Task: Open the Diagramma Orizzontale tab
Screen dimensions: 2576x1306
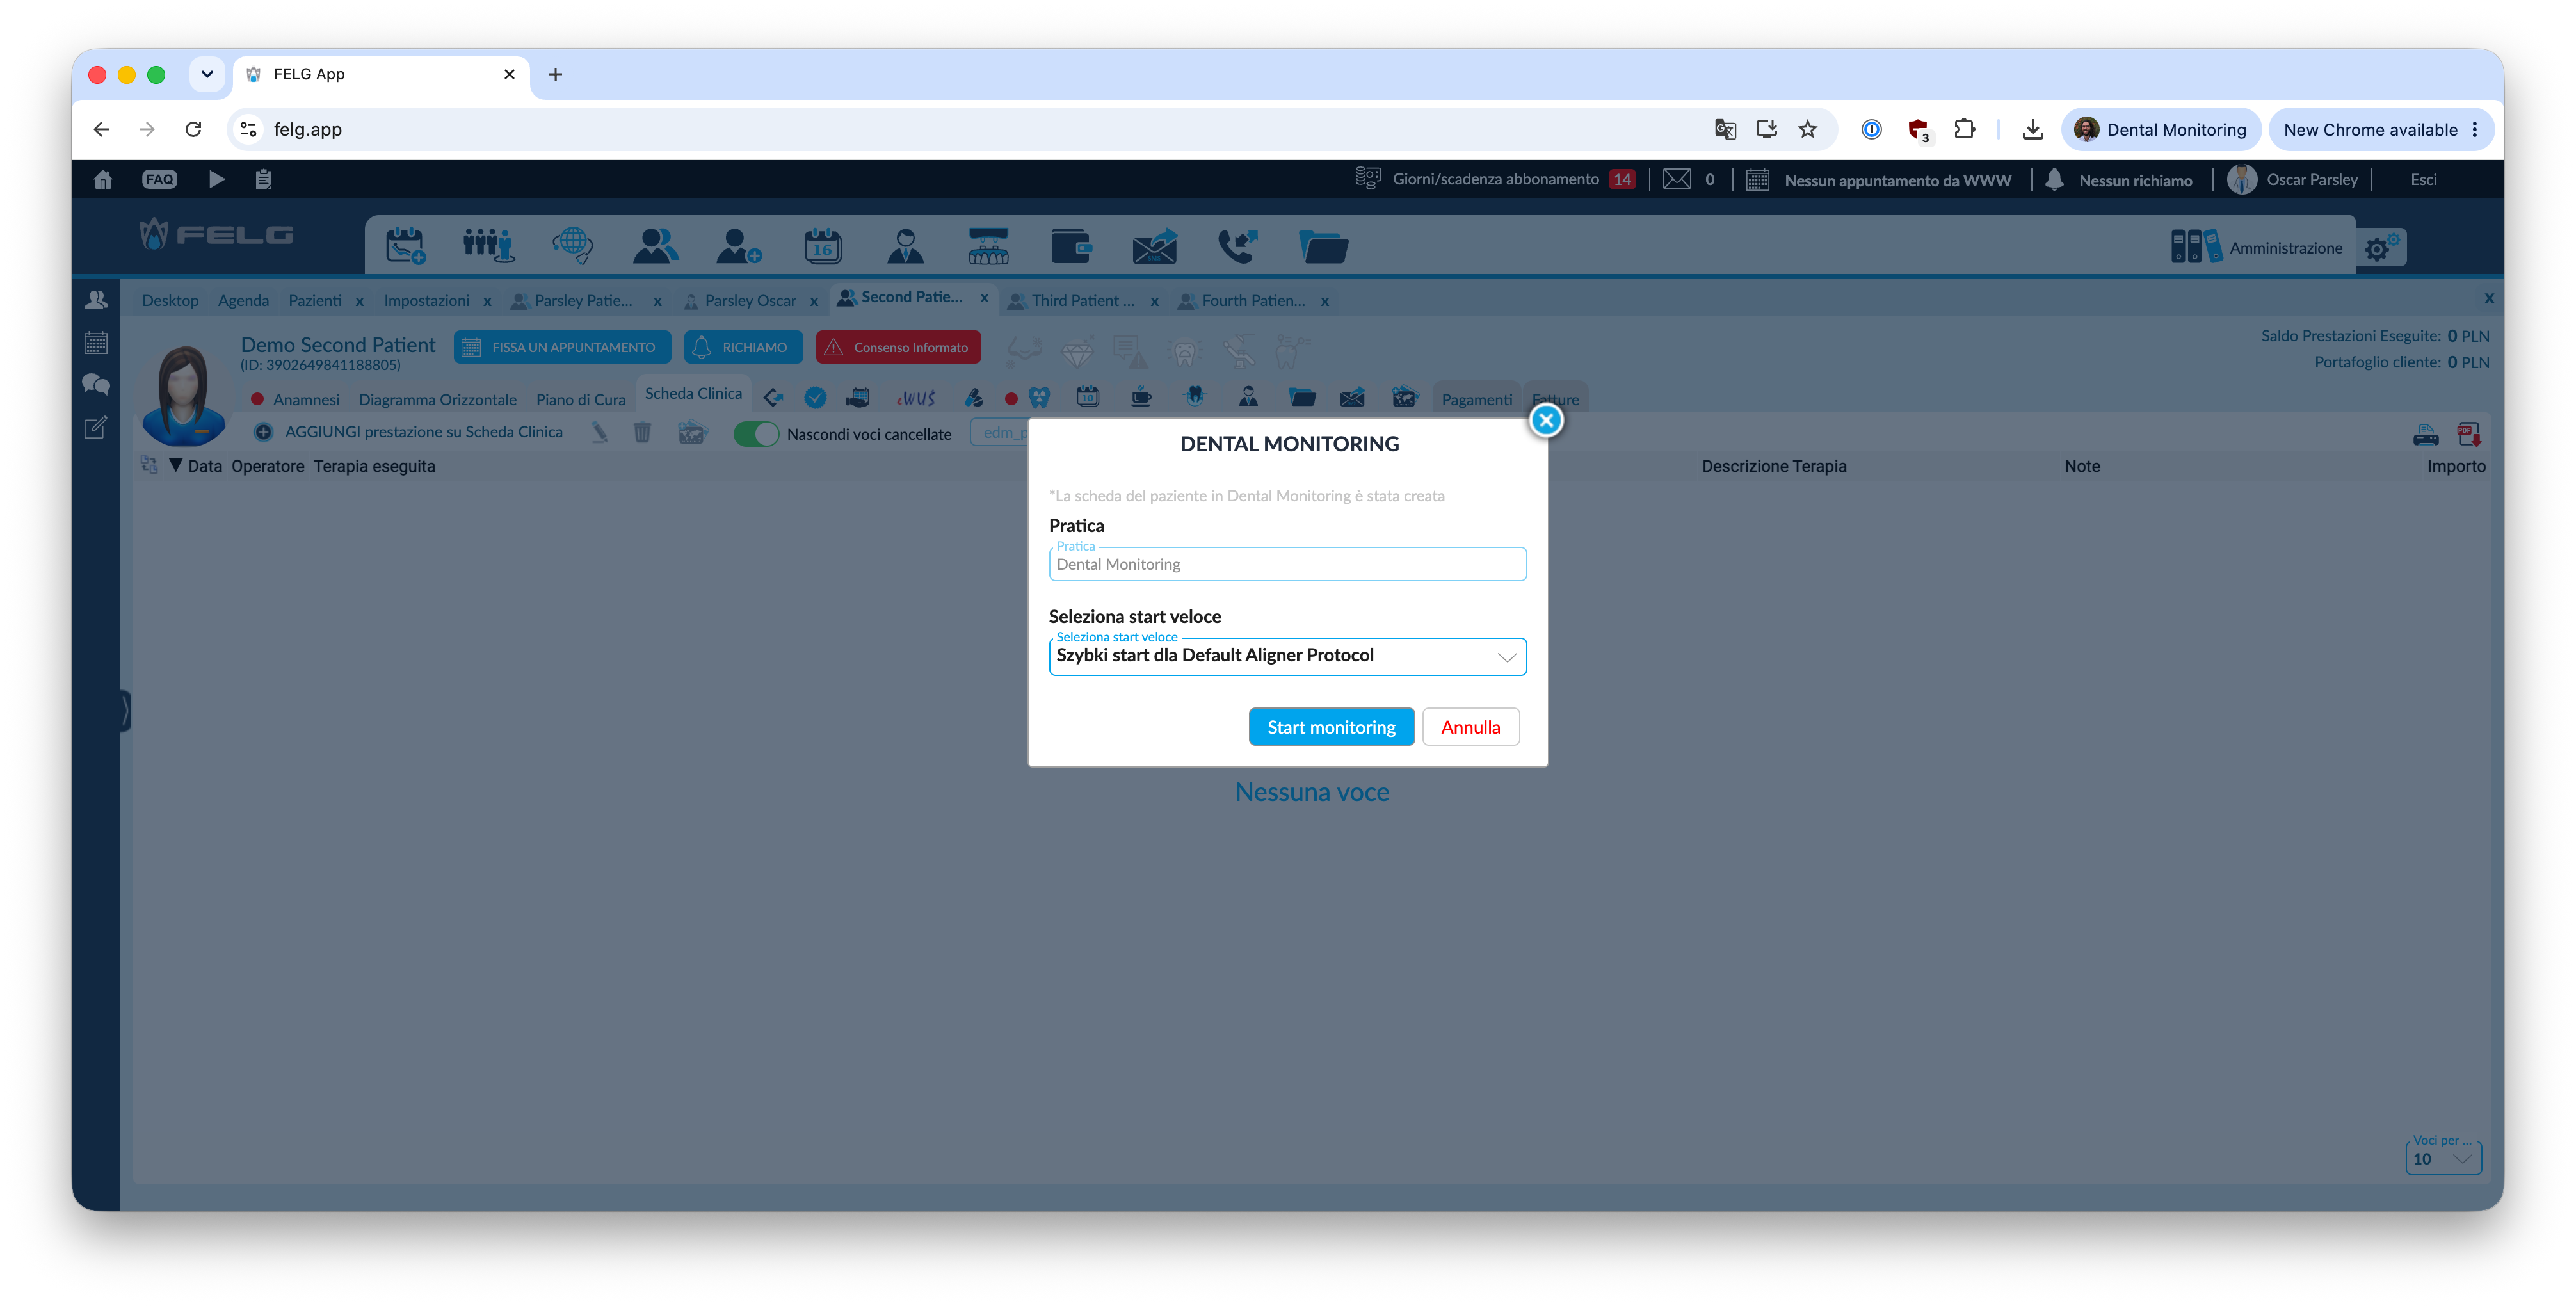Action: tap(437, 399)
